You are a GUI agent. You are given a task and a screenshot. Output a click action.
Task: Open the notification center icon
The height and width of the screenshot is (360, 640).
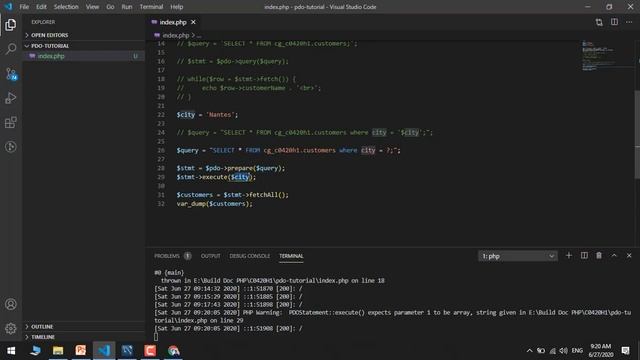625,351
